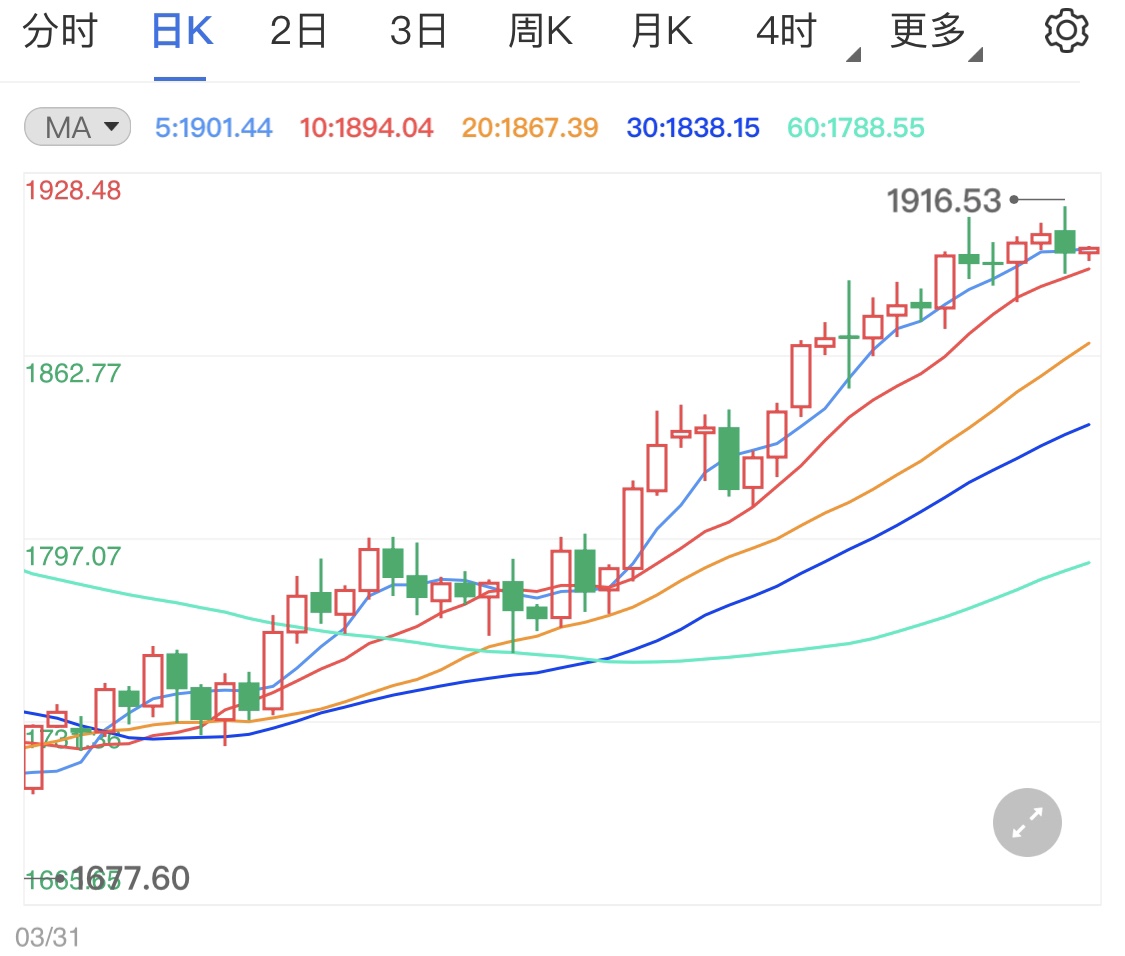The width and height of the screenshot is (1125, 956).
Task: Click the MA60 value 60:1788.55
Action: [x=856, y=128]
